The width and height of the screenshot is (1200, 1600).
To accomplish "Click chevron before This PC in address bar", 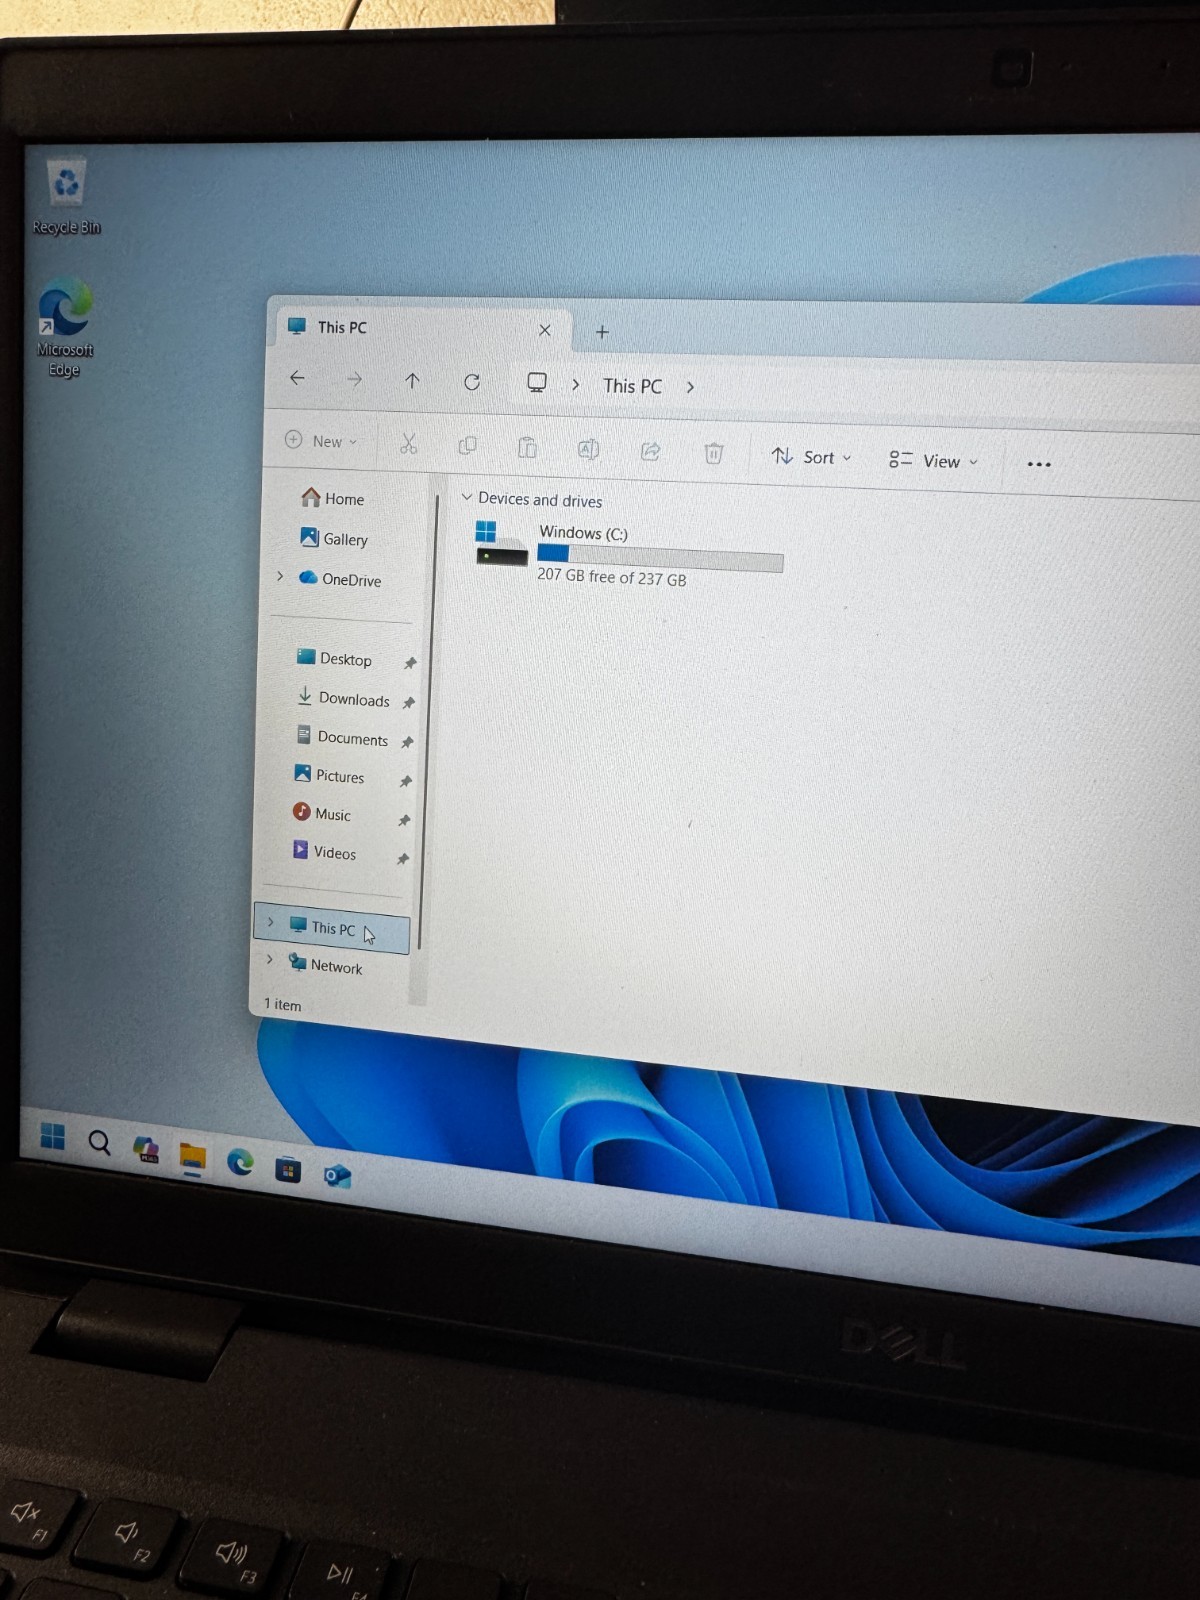I will [x=576, y=385].
